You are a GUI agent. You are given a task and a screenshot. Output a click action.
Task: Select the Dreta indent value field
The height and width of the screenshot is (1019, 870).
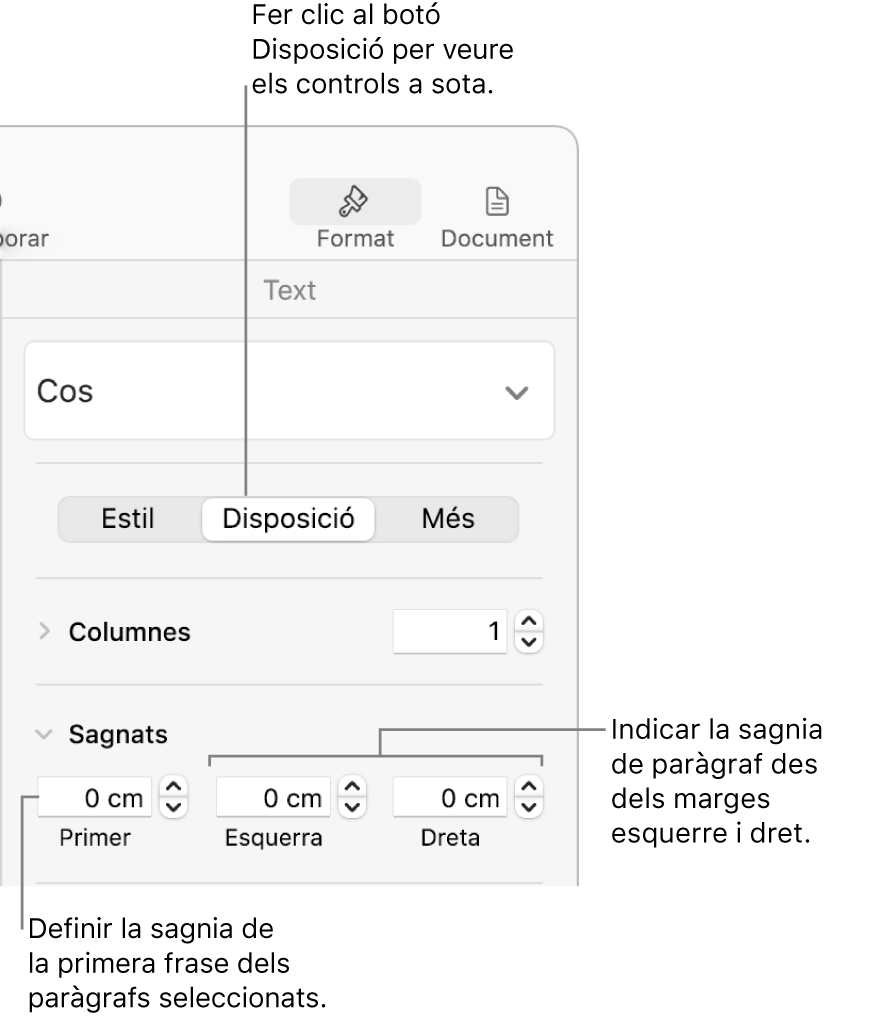tap(451, 797)
